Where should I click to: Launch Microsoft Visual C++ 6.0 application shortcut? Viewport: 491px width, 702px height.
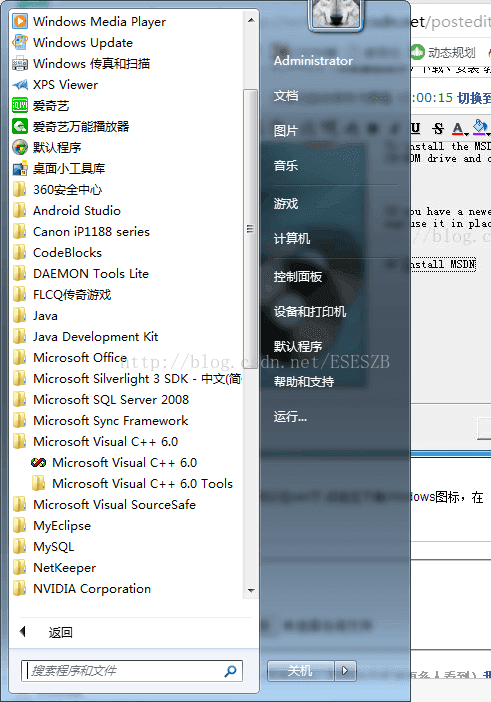tap(124, 462)
